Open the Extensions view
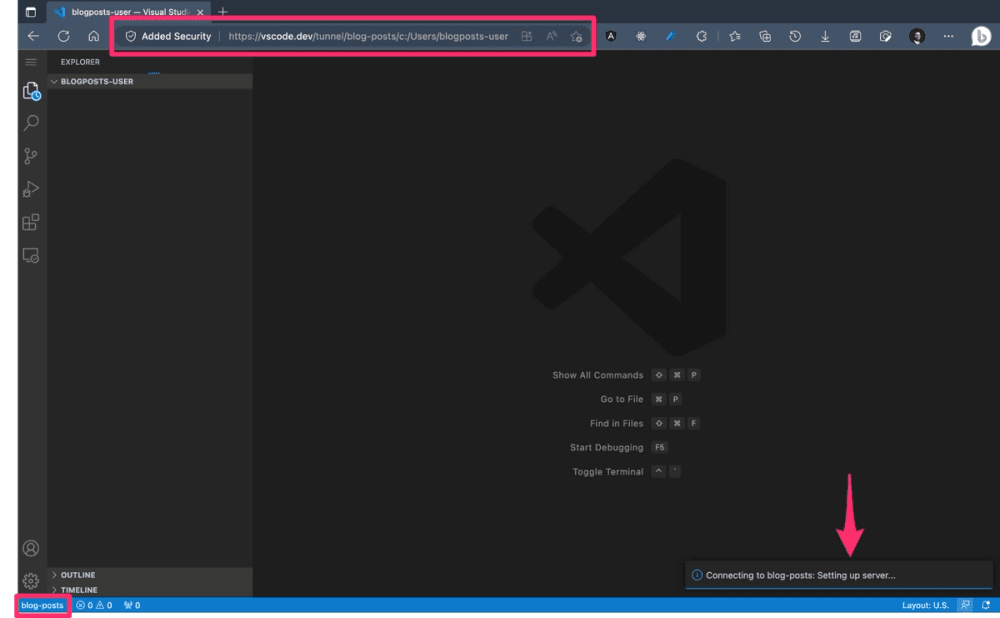The width and height of the screenshot is (1000, 618). coord(30,222)
